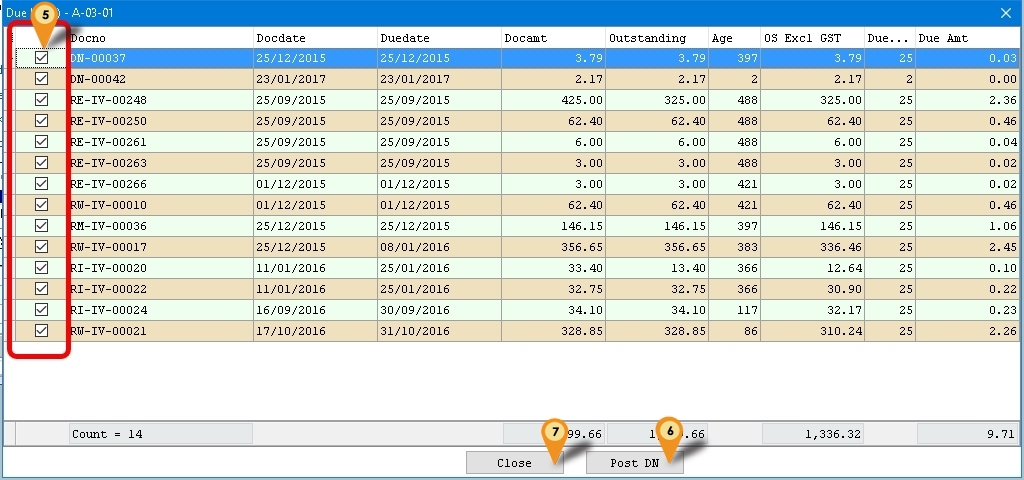Select the RI-IV-00020 row docno
This screenshot has width=1024, height=480.
click(109, 268)
